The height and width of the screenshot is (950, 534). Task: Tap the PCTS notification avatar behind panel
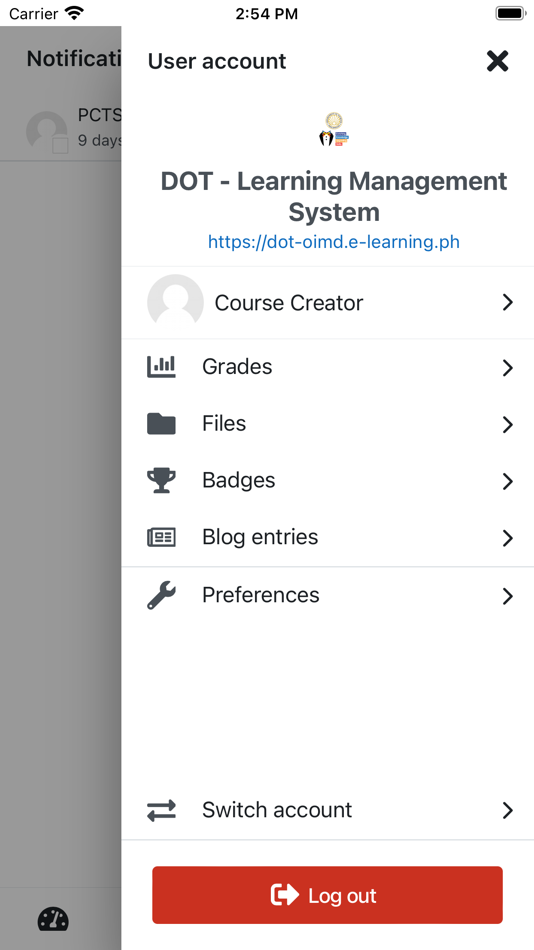(47, 131)
